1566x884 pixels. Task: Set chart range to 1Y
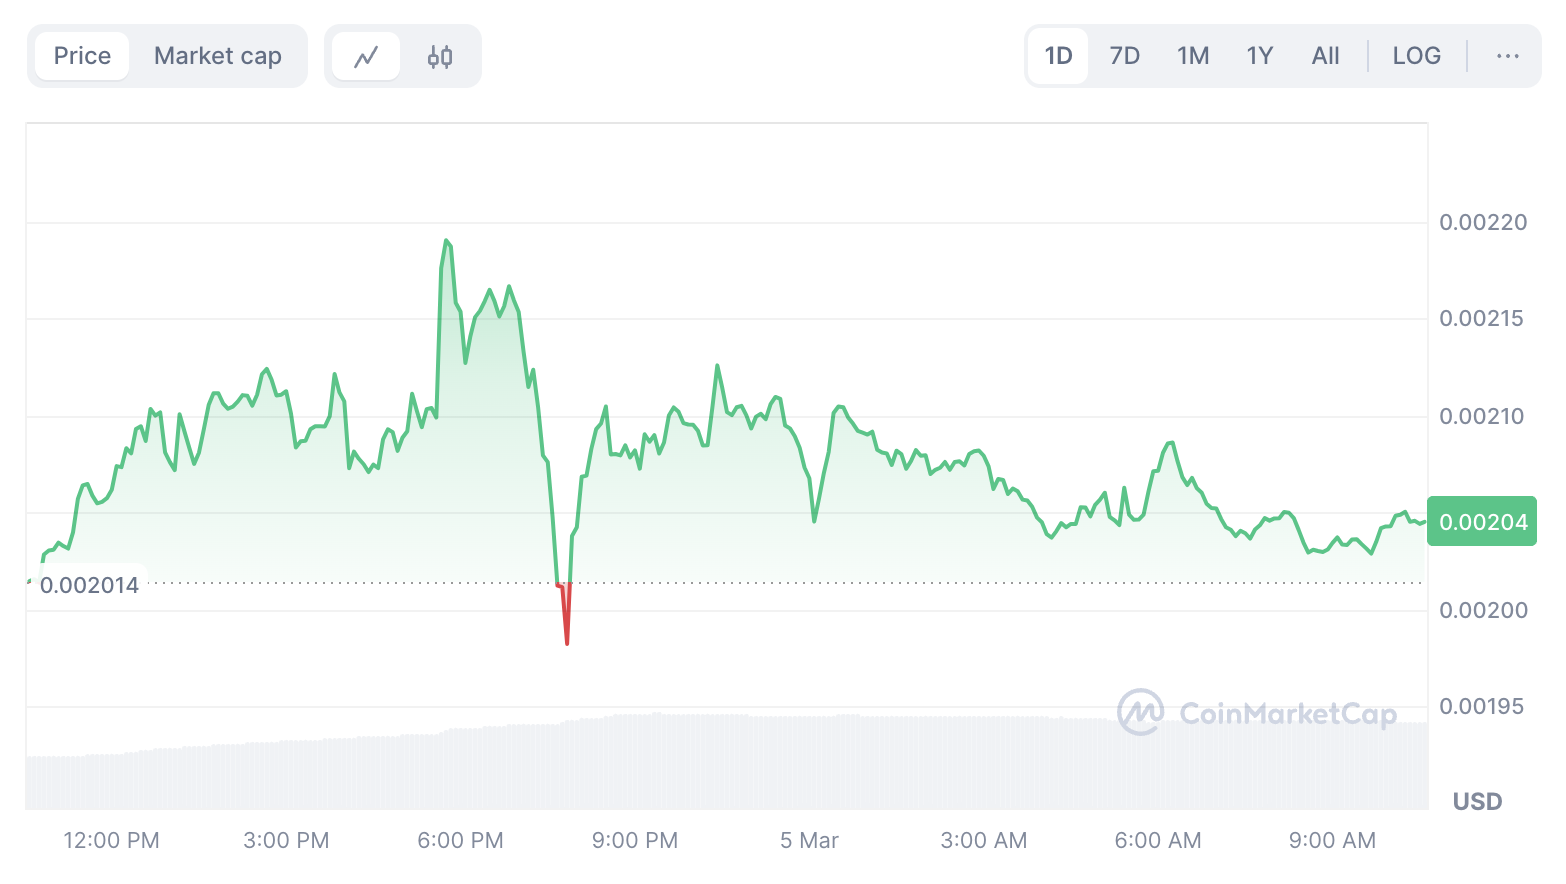1259,56
